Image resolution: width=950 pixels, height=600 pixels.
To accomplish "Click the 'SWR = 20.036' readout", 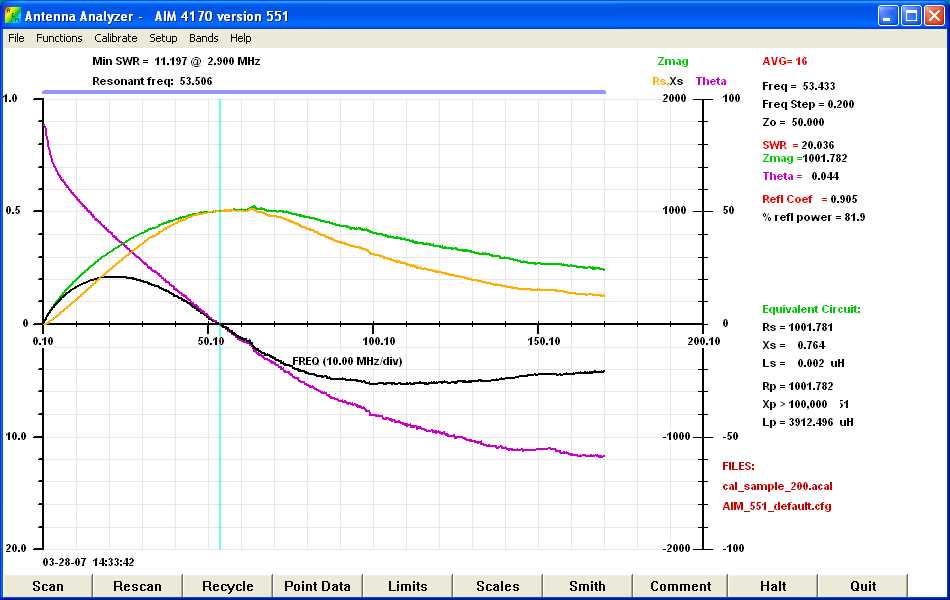I will coord(798,145).
